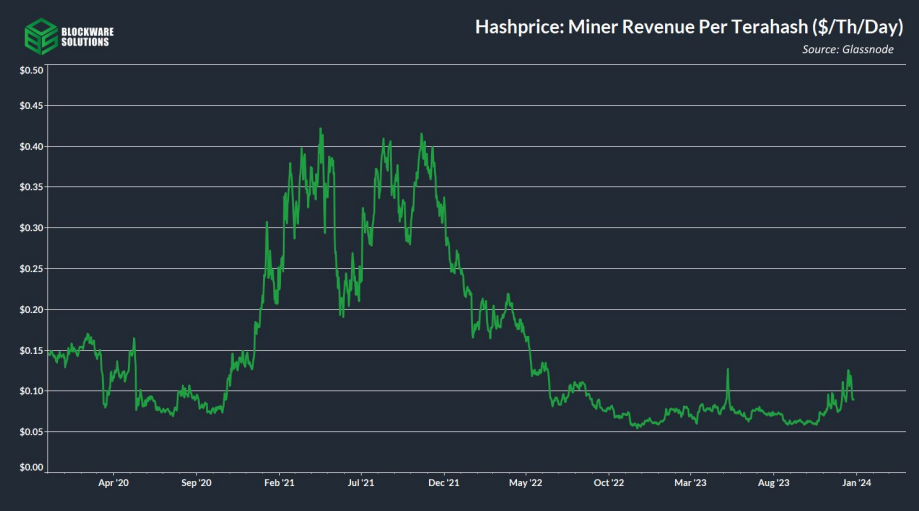
Task: Click the Aug '23 date label
Action: [772, 482]
